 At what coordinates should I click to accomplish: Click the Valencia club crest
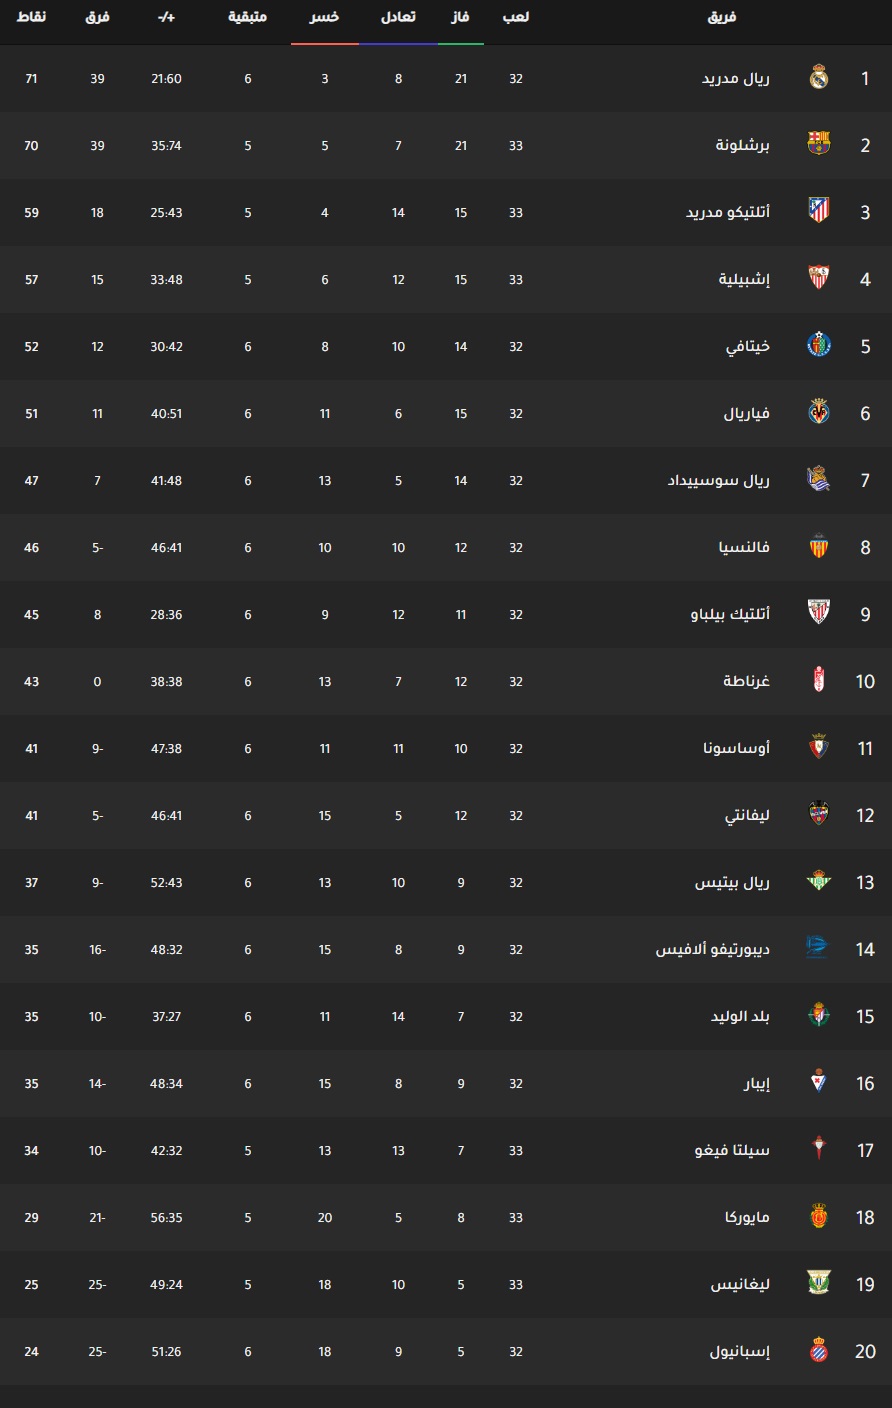(819, 547)
